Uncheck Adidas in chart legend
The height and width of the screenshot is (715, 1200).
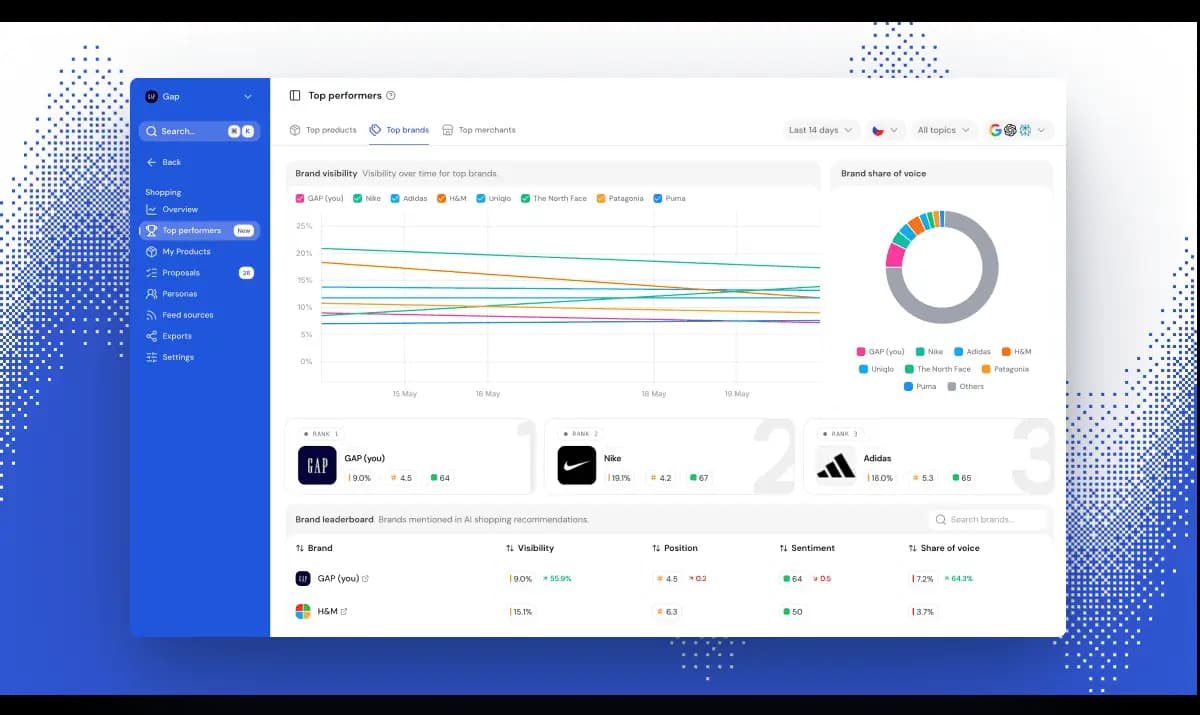pyautogui.click(x=395, y=198)
